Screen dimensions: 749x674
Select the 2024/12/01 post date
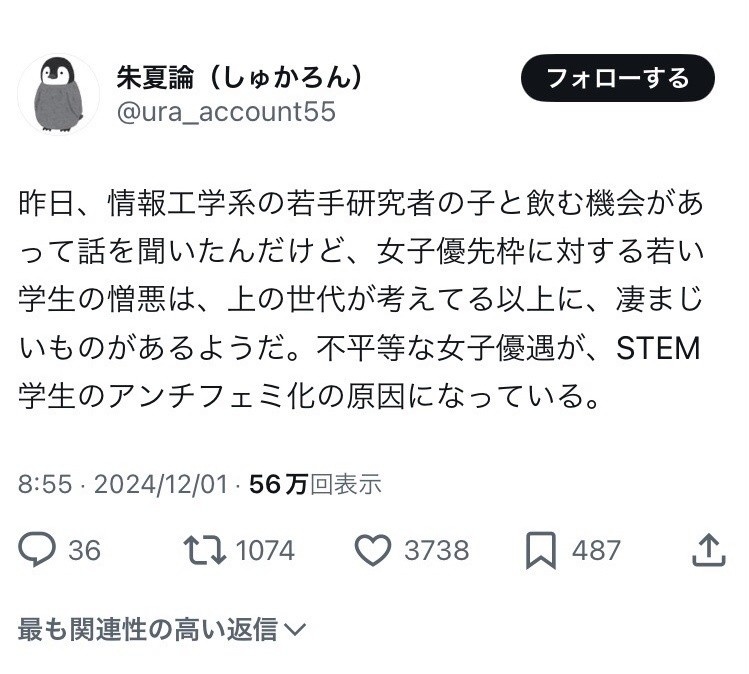[x=161, y=484]
